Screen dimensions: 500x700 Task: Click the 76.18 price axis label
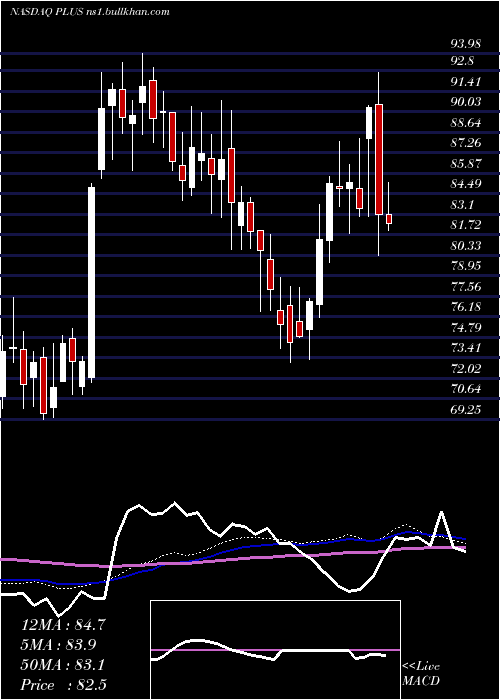click(466, 307)
